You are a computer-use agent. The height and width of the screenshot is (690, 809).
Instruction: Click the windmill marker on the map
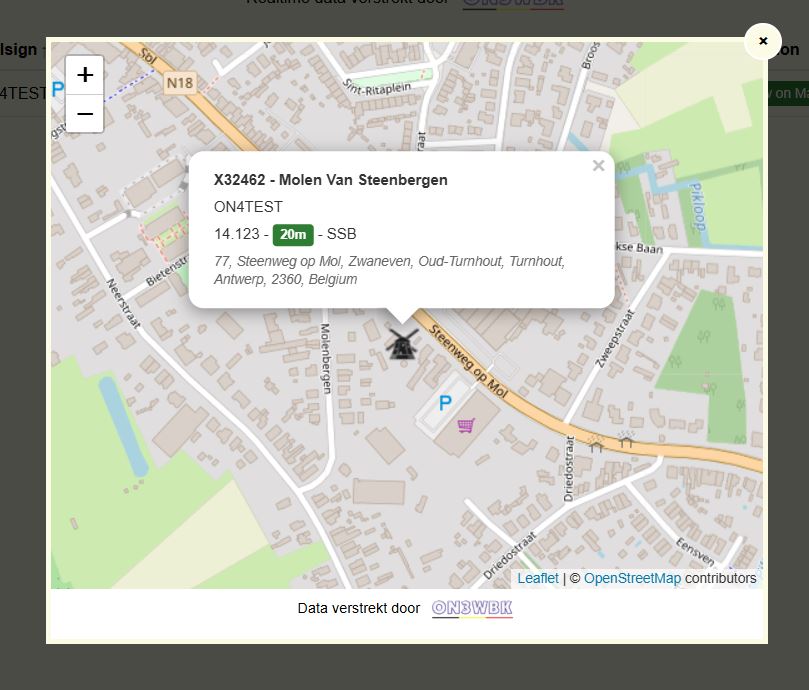point(401,344)
